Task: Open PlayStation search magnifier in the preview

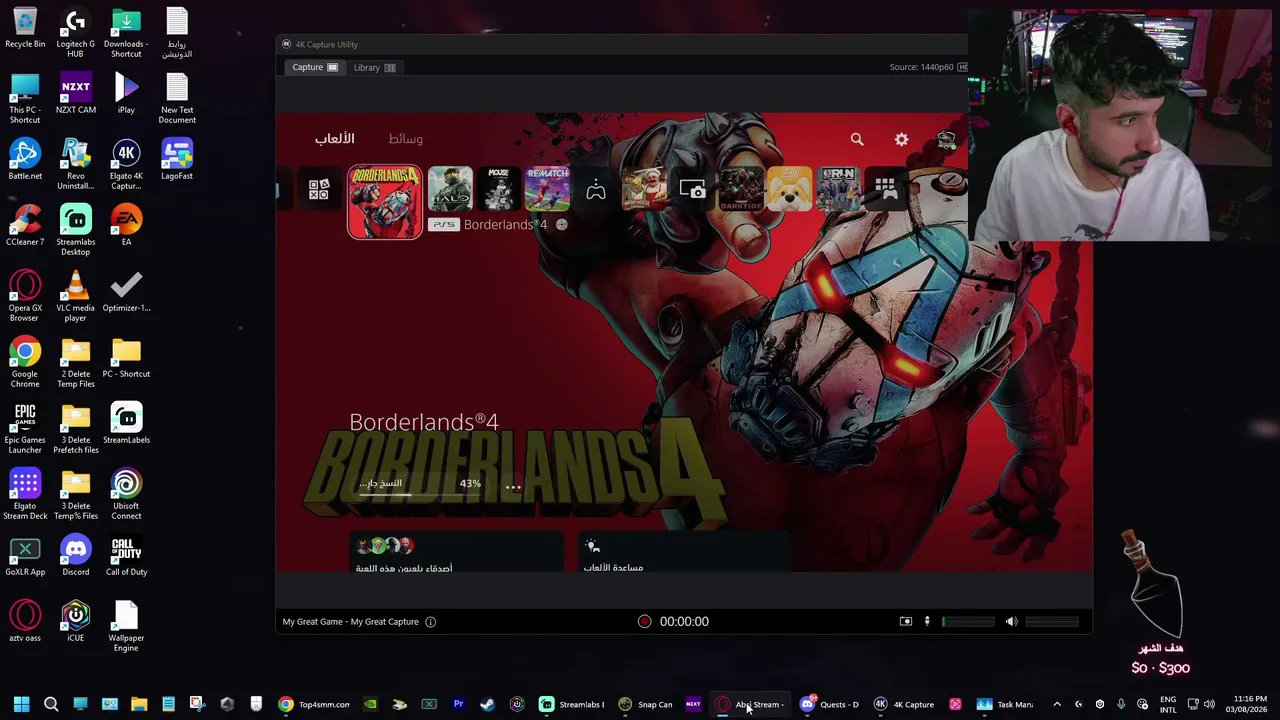Action: pyautogui.click(x=857, y=140)
